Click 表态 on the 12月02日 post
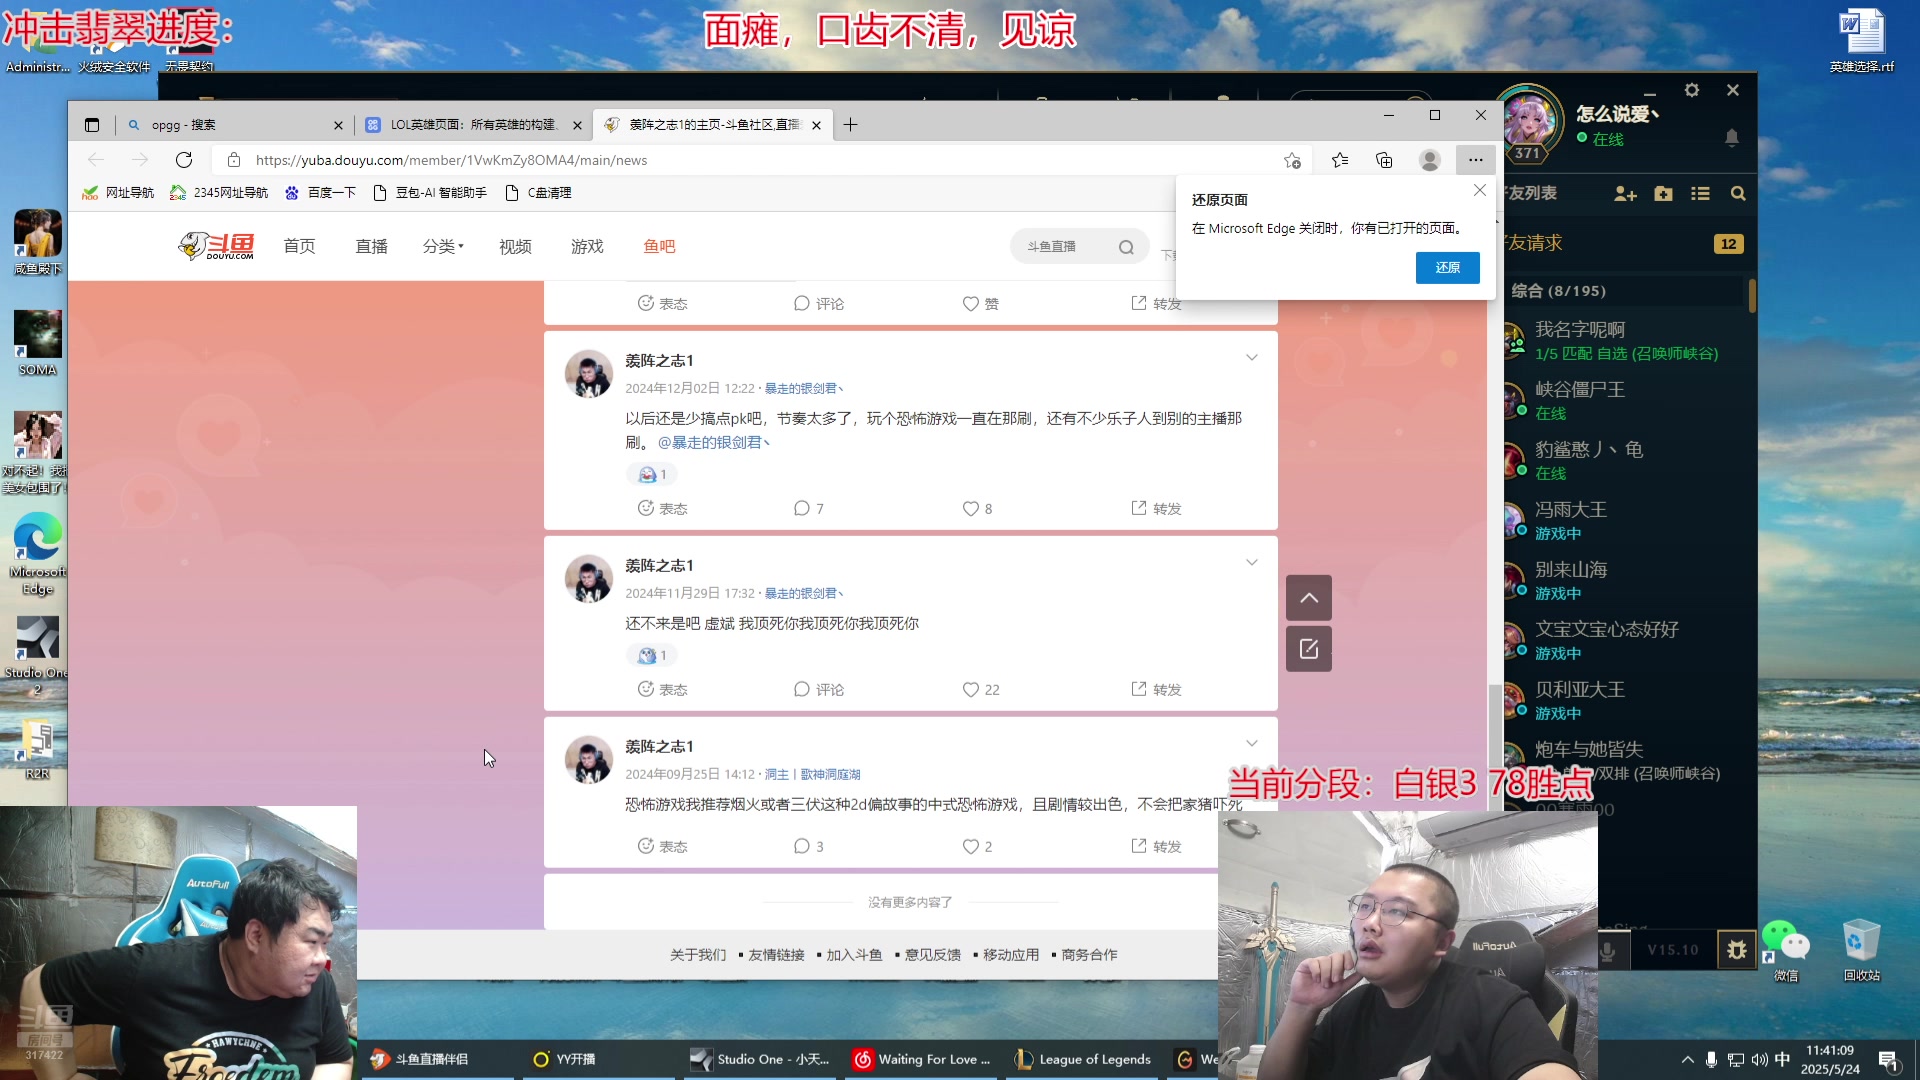This screenshot has height=1080, width=1920. click(x=662, y=508)
